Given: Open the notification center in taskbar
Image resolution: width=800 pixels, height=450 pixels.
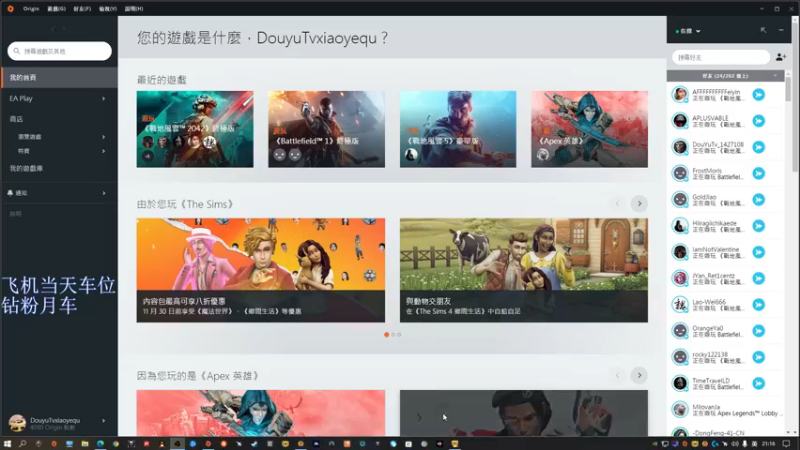Looking at the screenshot, I should 786,444.
